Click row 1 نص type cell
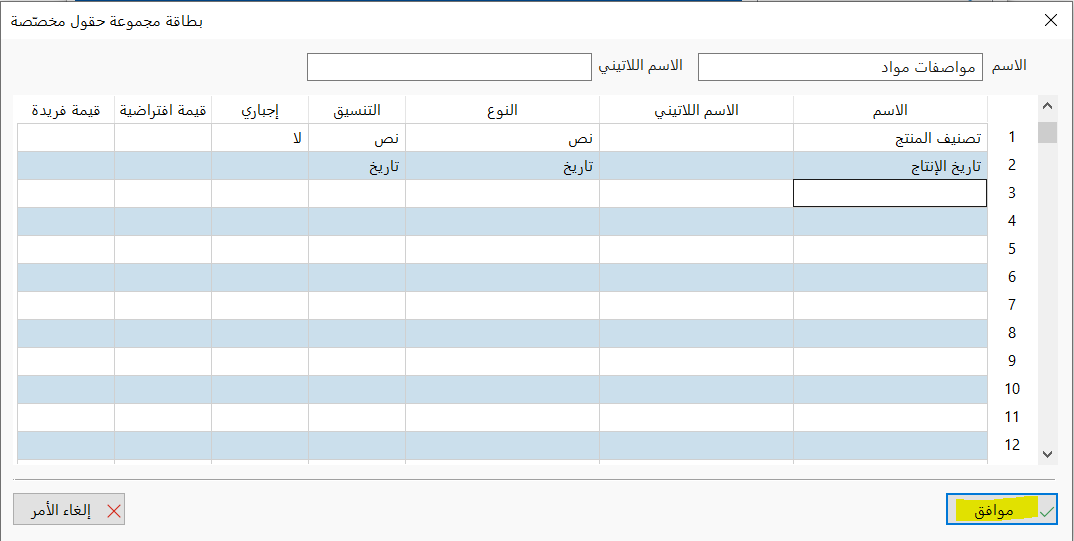 (503, 138)
